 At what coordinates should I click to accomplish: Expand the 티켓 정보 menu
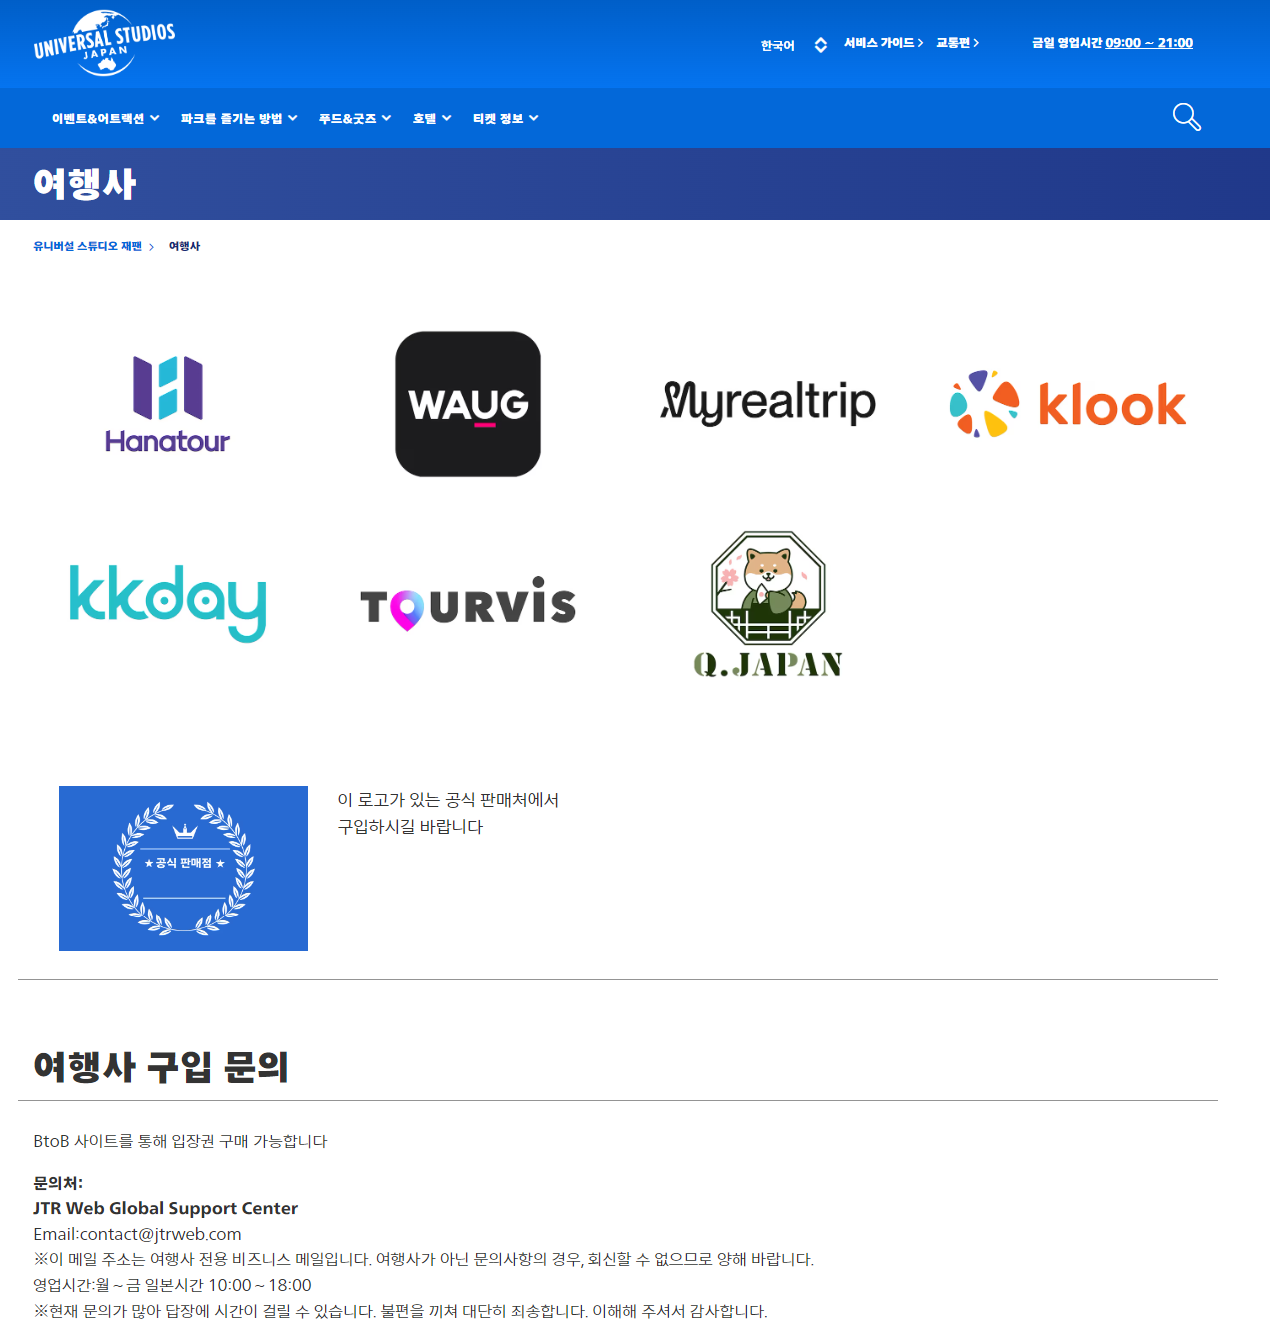point(505,118)
